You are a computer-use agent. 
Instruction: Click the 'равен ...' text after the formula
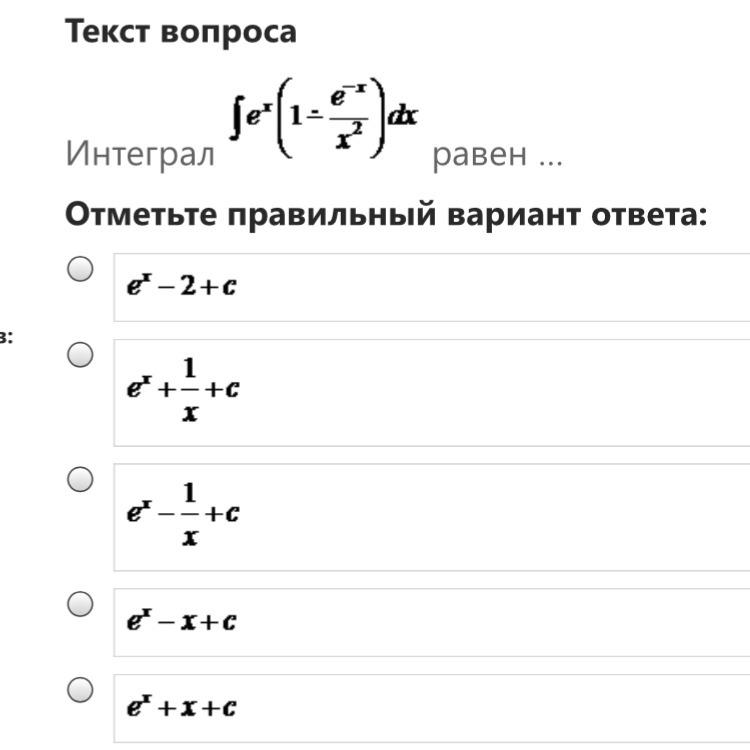coord(497,156)
